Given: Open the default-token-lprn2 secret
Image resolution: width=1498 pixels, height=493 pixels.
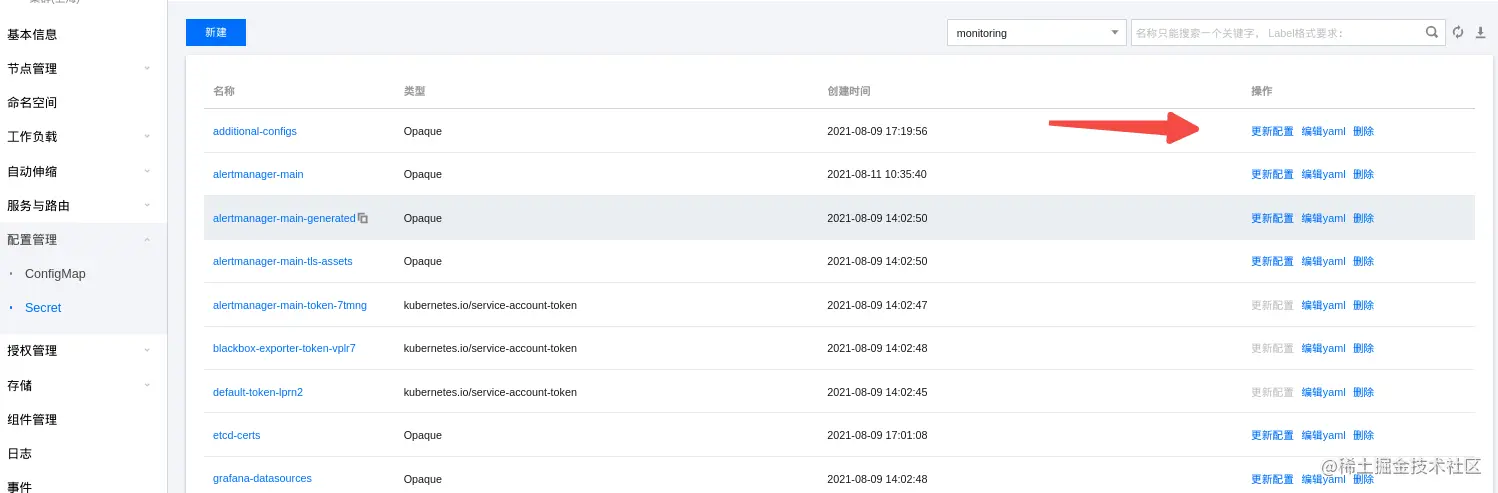Looking at the screenshot, I should click(x=258, y=392).
